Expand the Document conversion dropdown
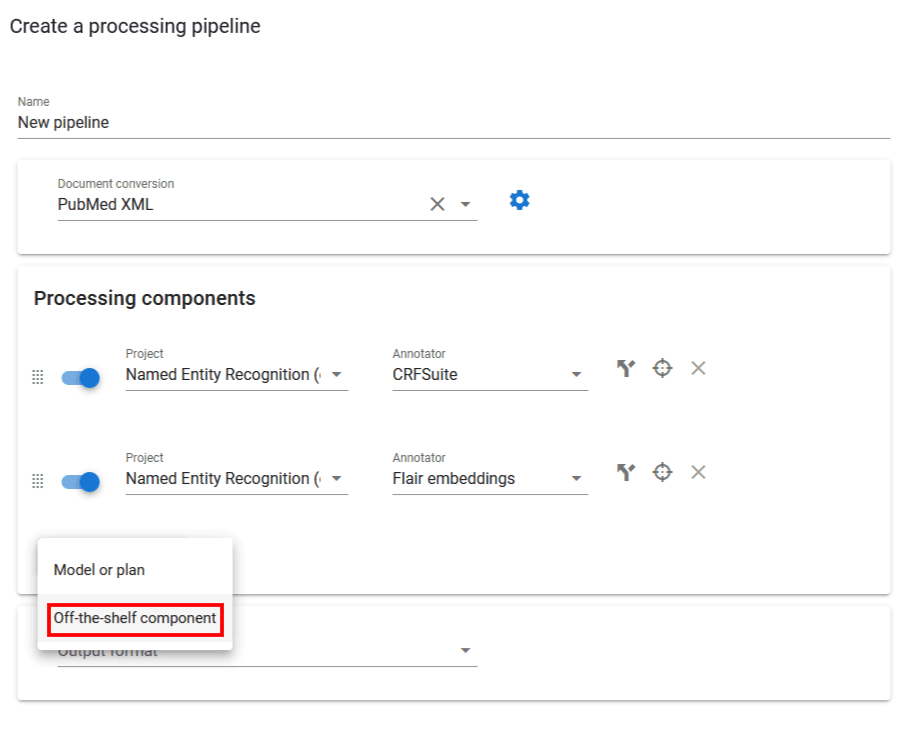The image size is (906, 735). tap(465, 205)
